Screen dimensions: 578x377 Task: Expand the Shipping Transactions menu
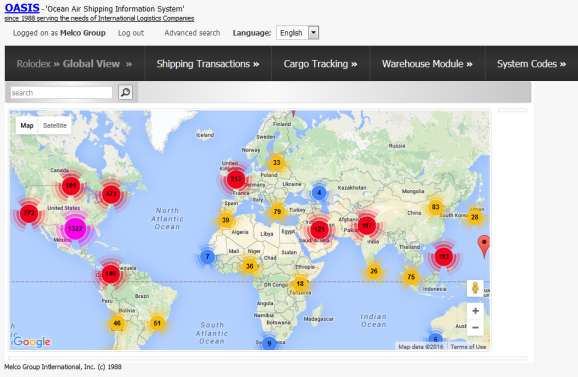(x=208, y=64)
